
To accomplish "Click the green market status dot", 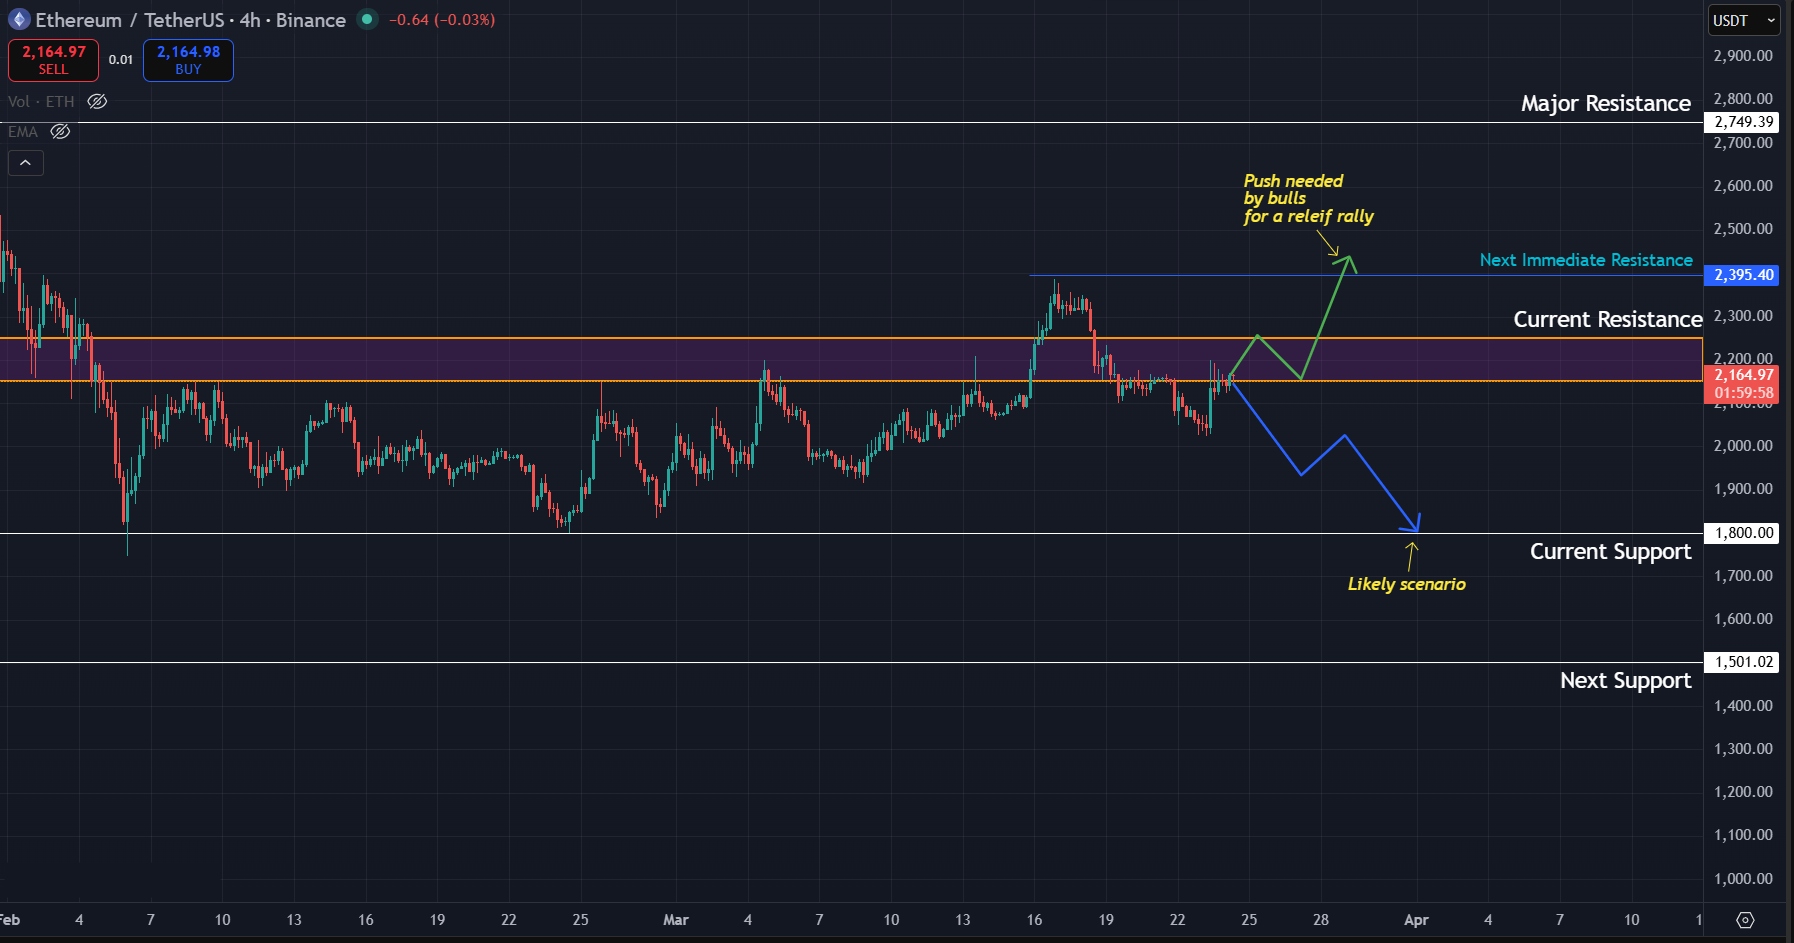I will (x=366, y=20).
